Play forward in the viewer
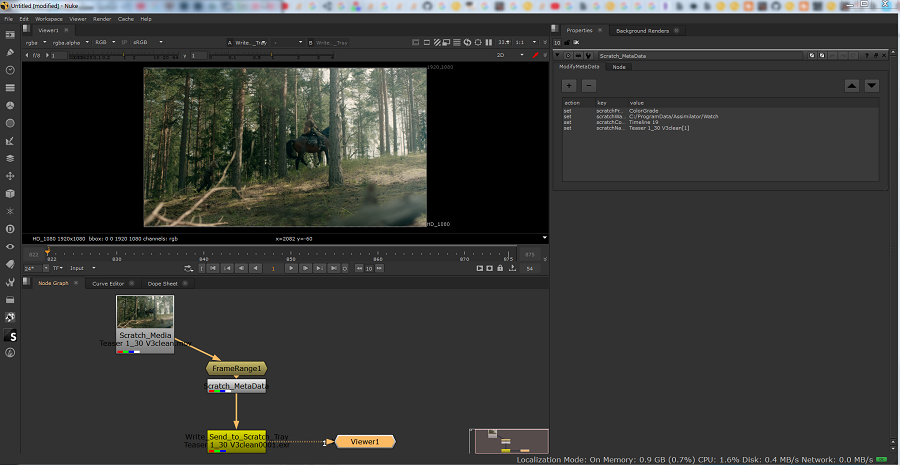The image size is (900, 465). [291, 268]
